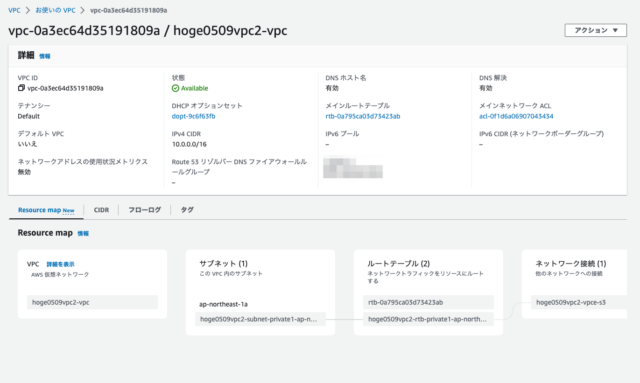Screen dimensions: 640x383
Task: Click 詳細を表示 in the VPC card
Action: pos(60,264)
